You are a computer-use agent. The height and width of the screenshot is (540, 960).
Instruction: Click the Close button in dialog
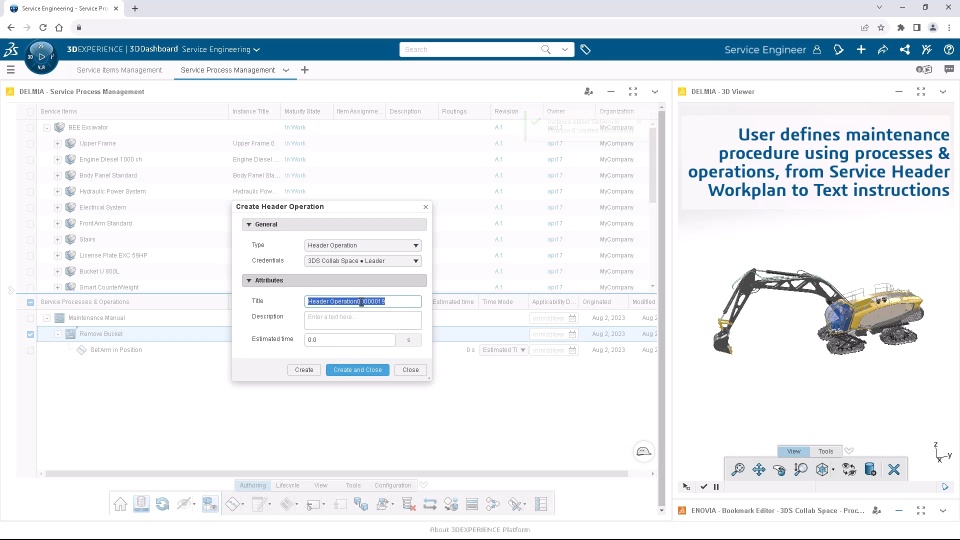point(410,370)
